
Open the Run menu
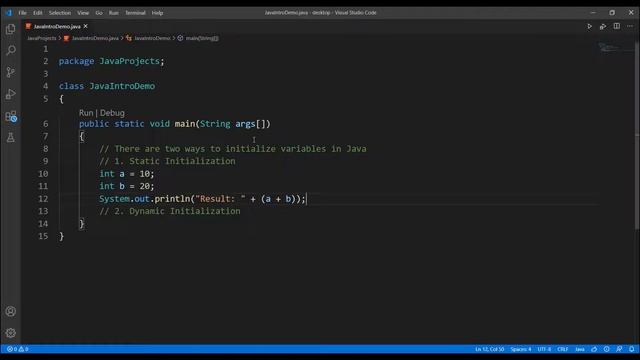click(113, 13)
